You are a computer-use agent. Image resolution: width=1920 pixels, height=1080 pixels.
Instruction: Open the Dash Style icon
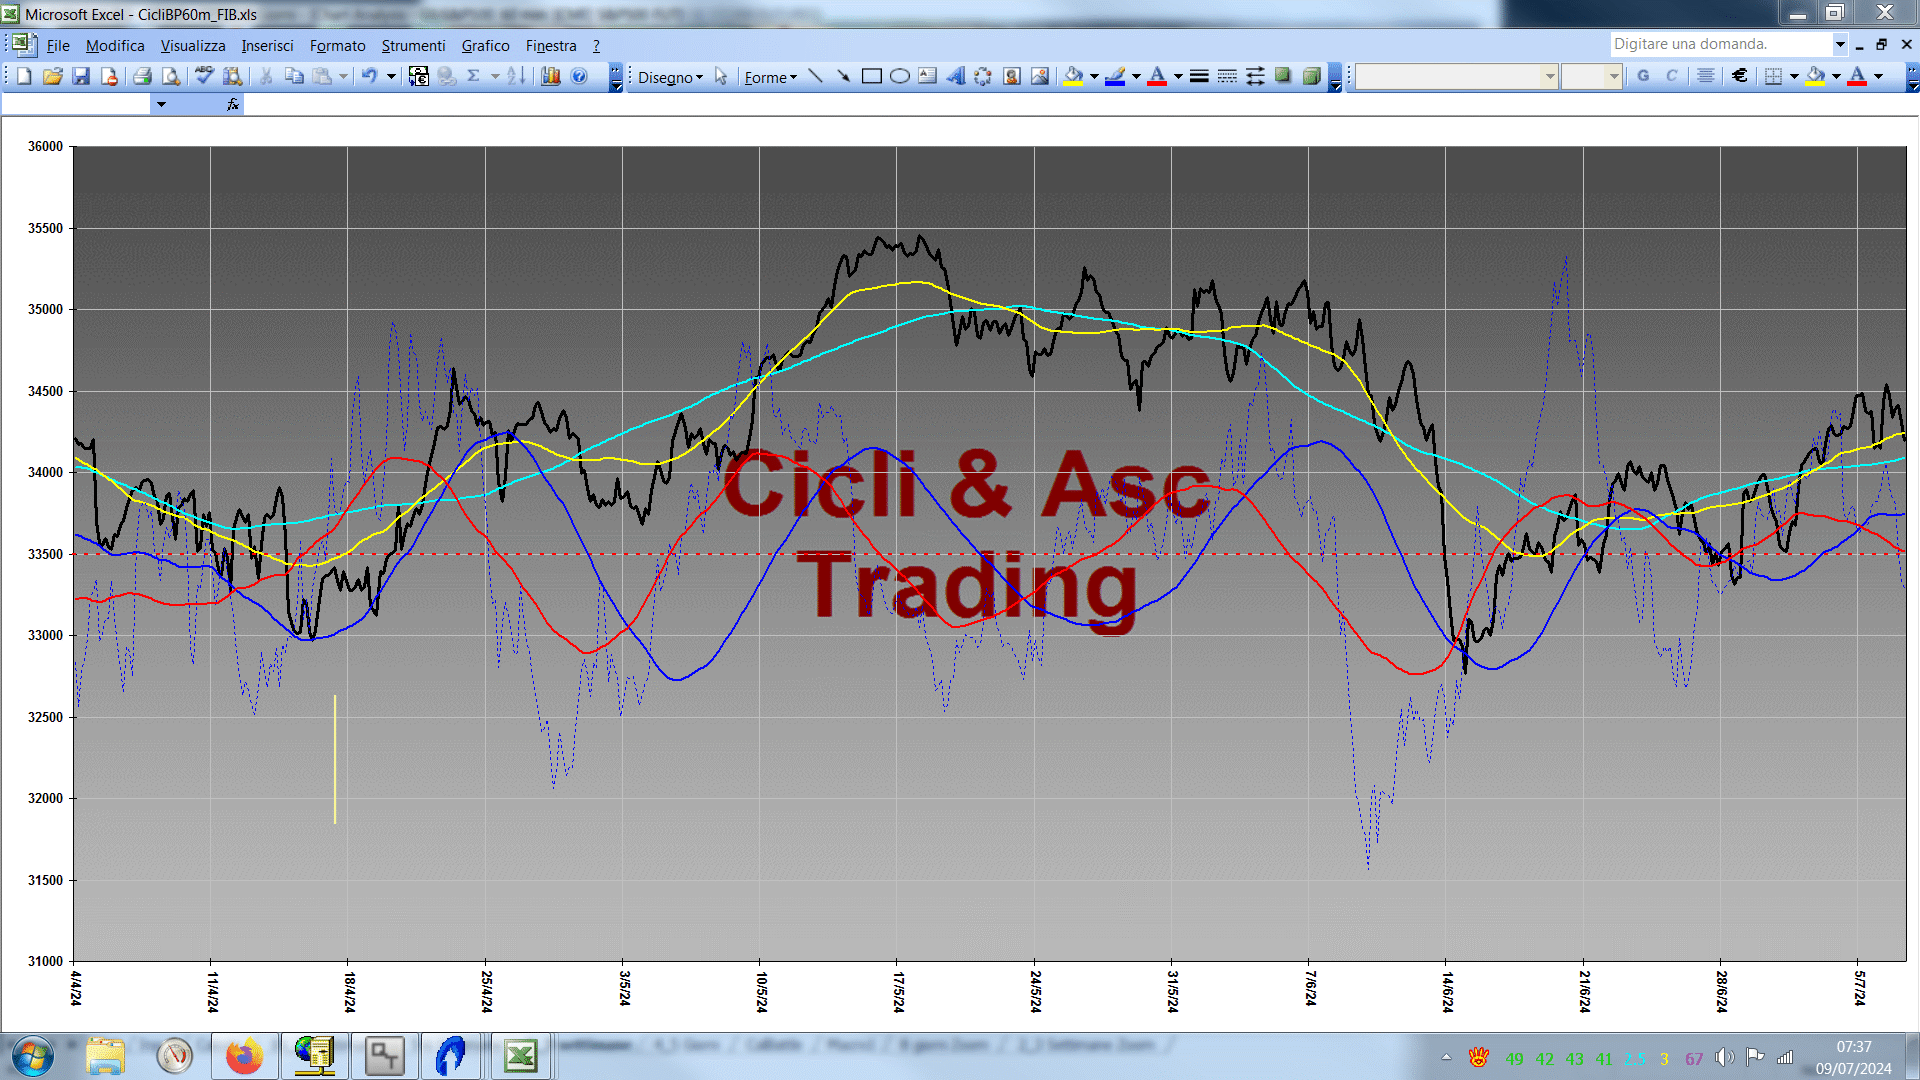(1227, 76)
